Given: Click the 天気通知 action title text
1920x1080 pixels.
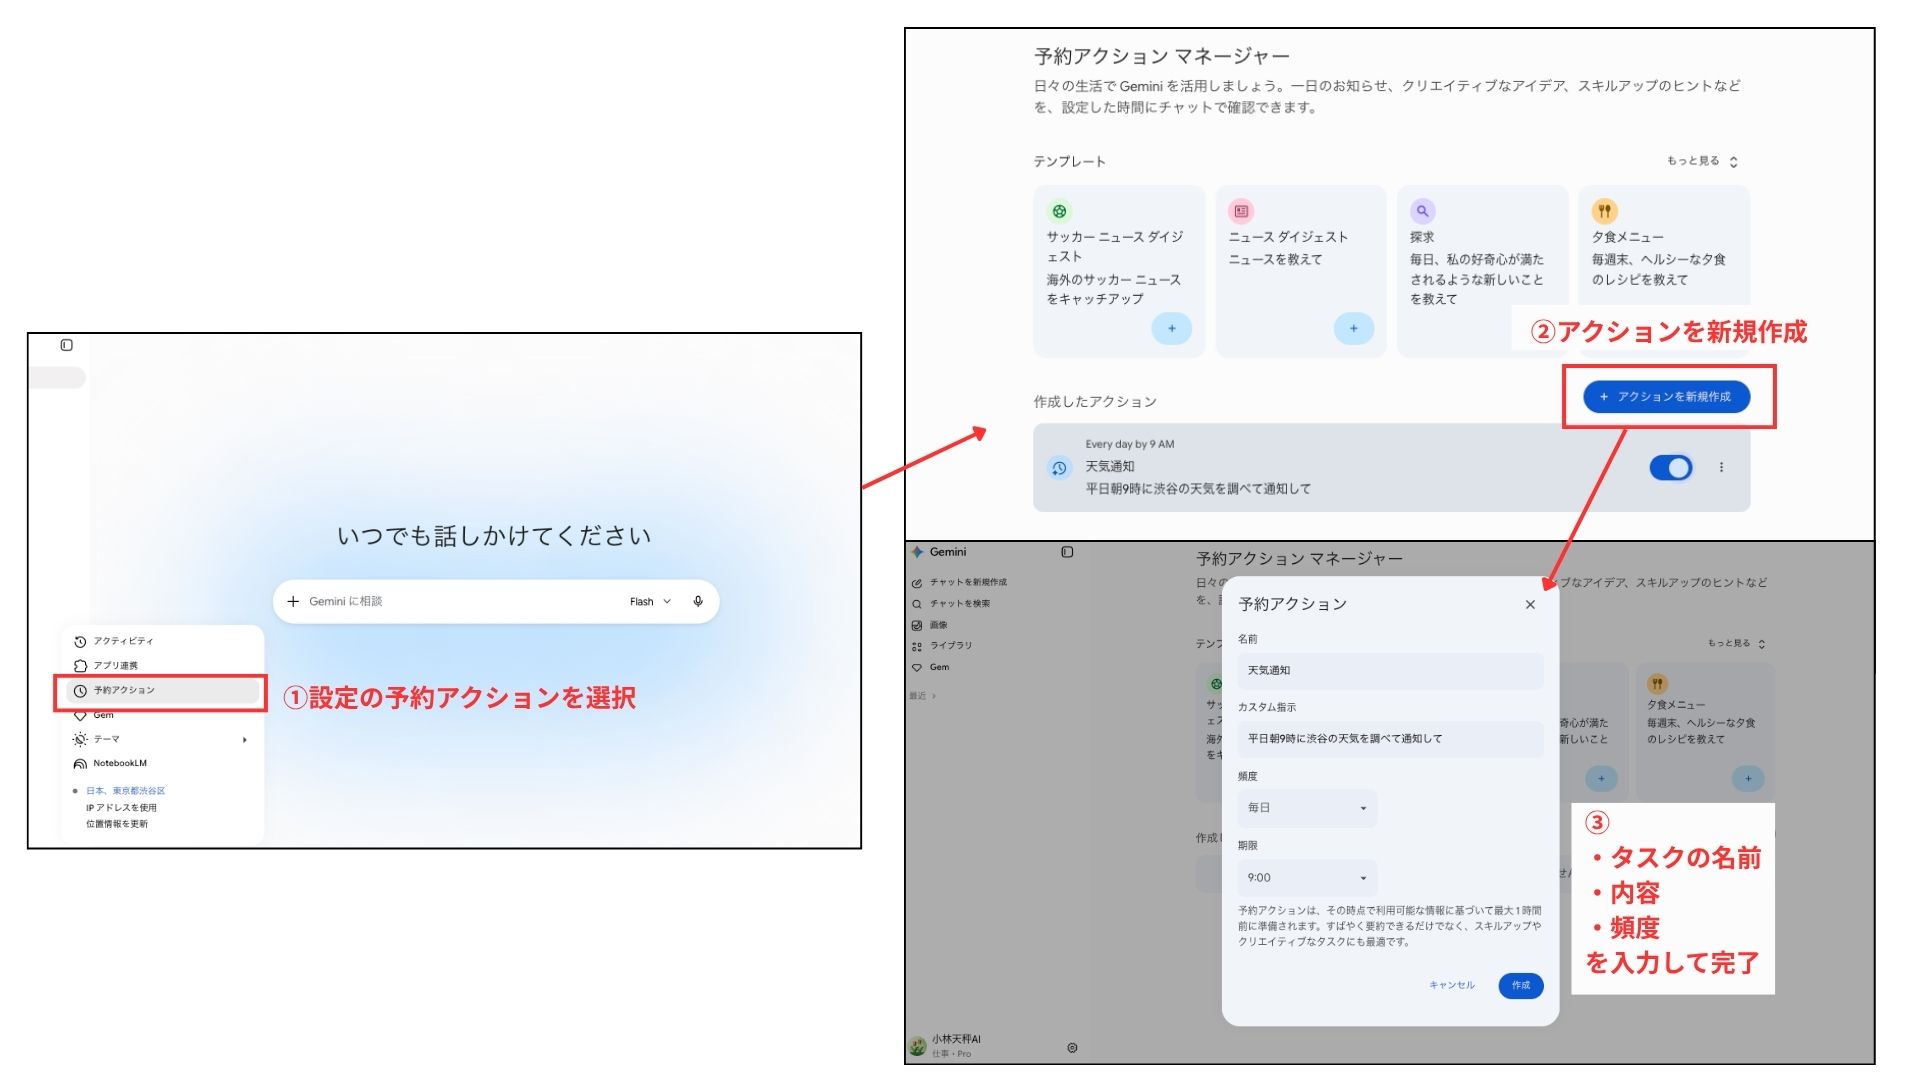Looking at the screenshot, I should click(1110, 466).
